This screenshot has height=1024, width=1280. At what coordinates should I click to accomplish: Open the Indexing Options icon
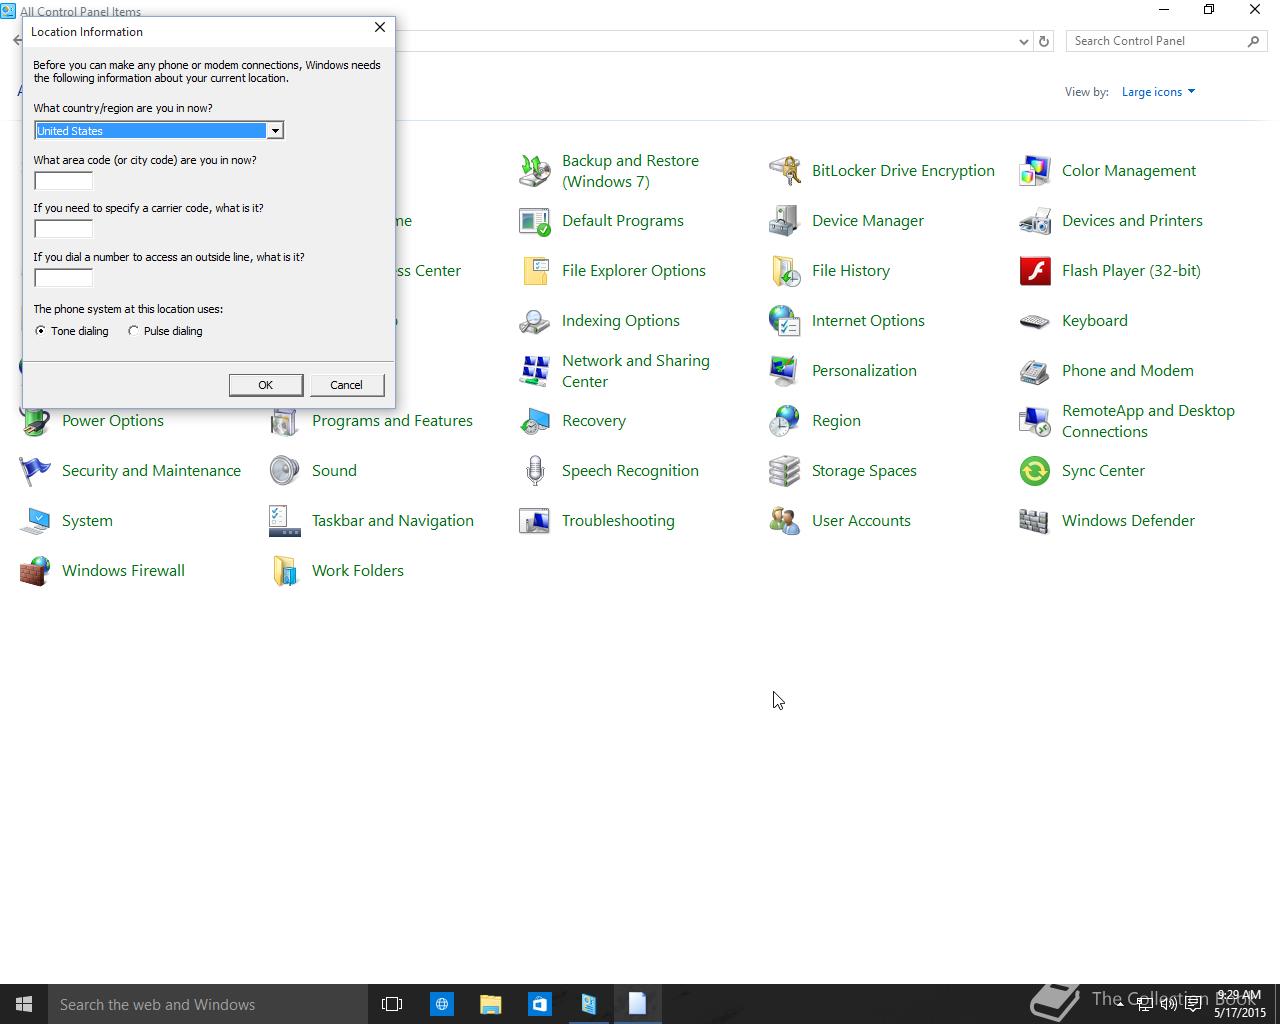click(535, 321)
